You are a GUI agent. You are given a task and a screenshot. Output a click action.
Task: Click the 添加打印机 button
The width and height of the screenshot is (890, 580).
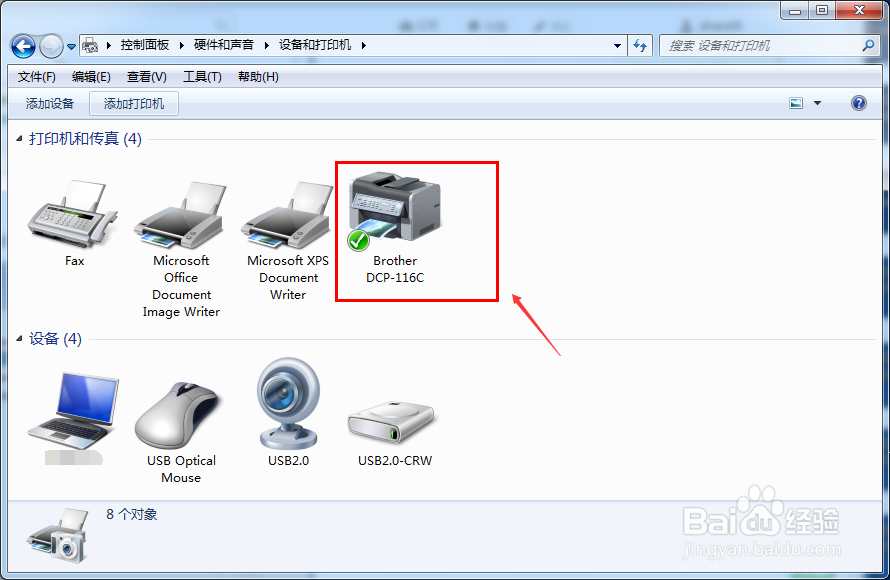[133, 103]
